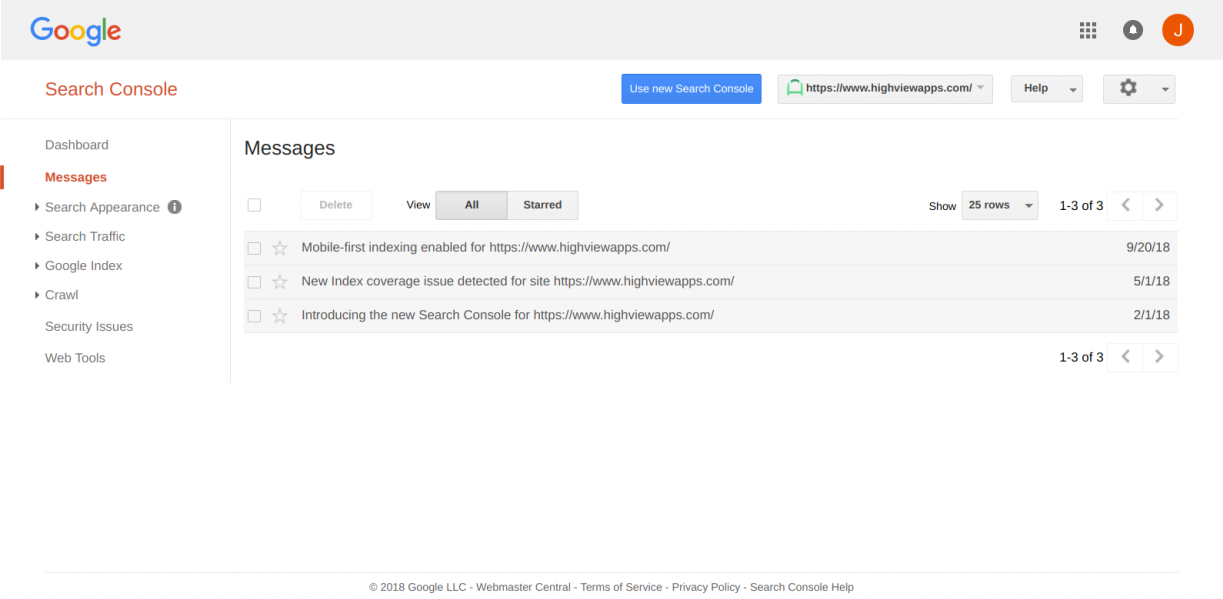Open the account avatar J
1223x599 pixels.
click(1177, 30)
